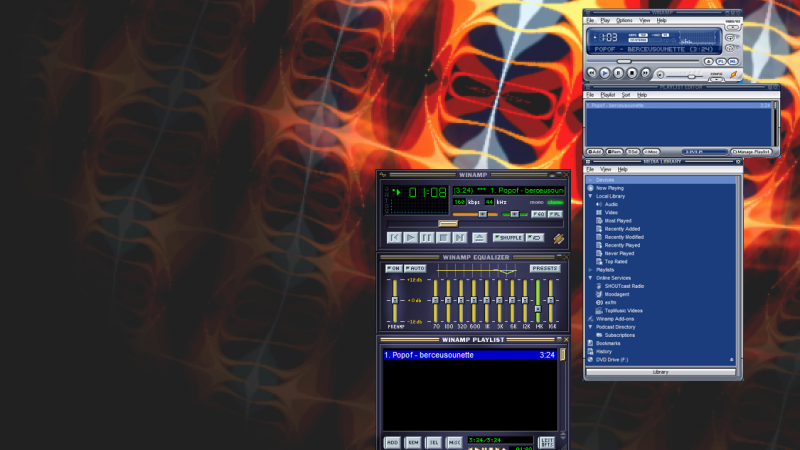Stop playback in classic Winamp player
Screen dimensions: 800x450
click(443, 238)
